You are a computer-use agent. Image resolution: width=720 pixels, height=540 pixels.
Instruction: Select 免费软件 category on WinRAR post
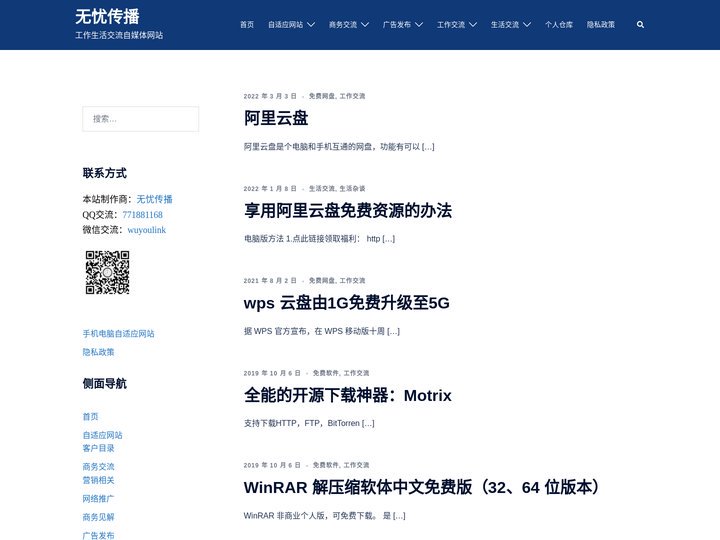click(x=326, y=465)
